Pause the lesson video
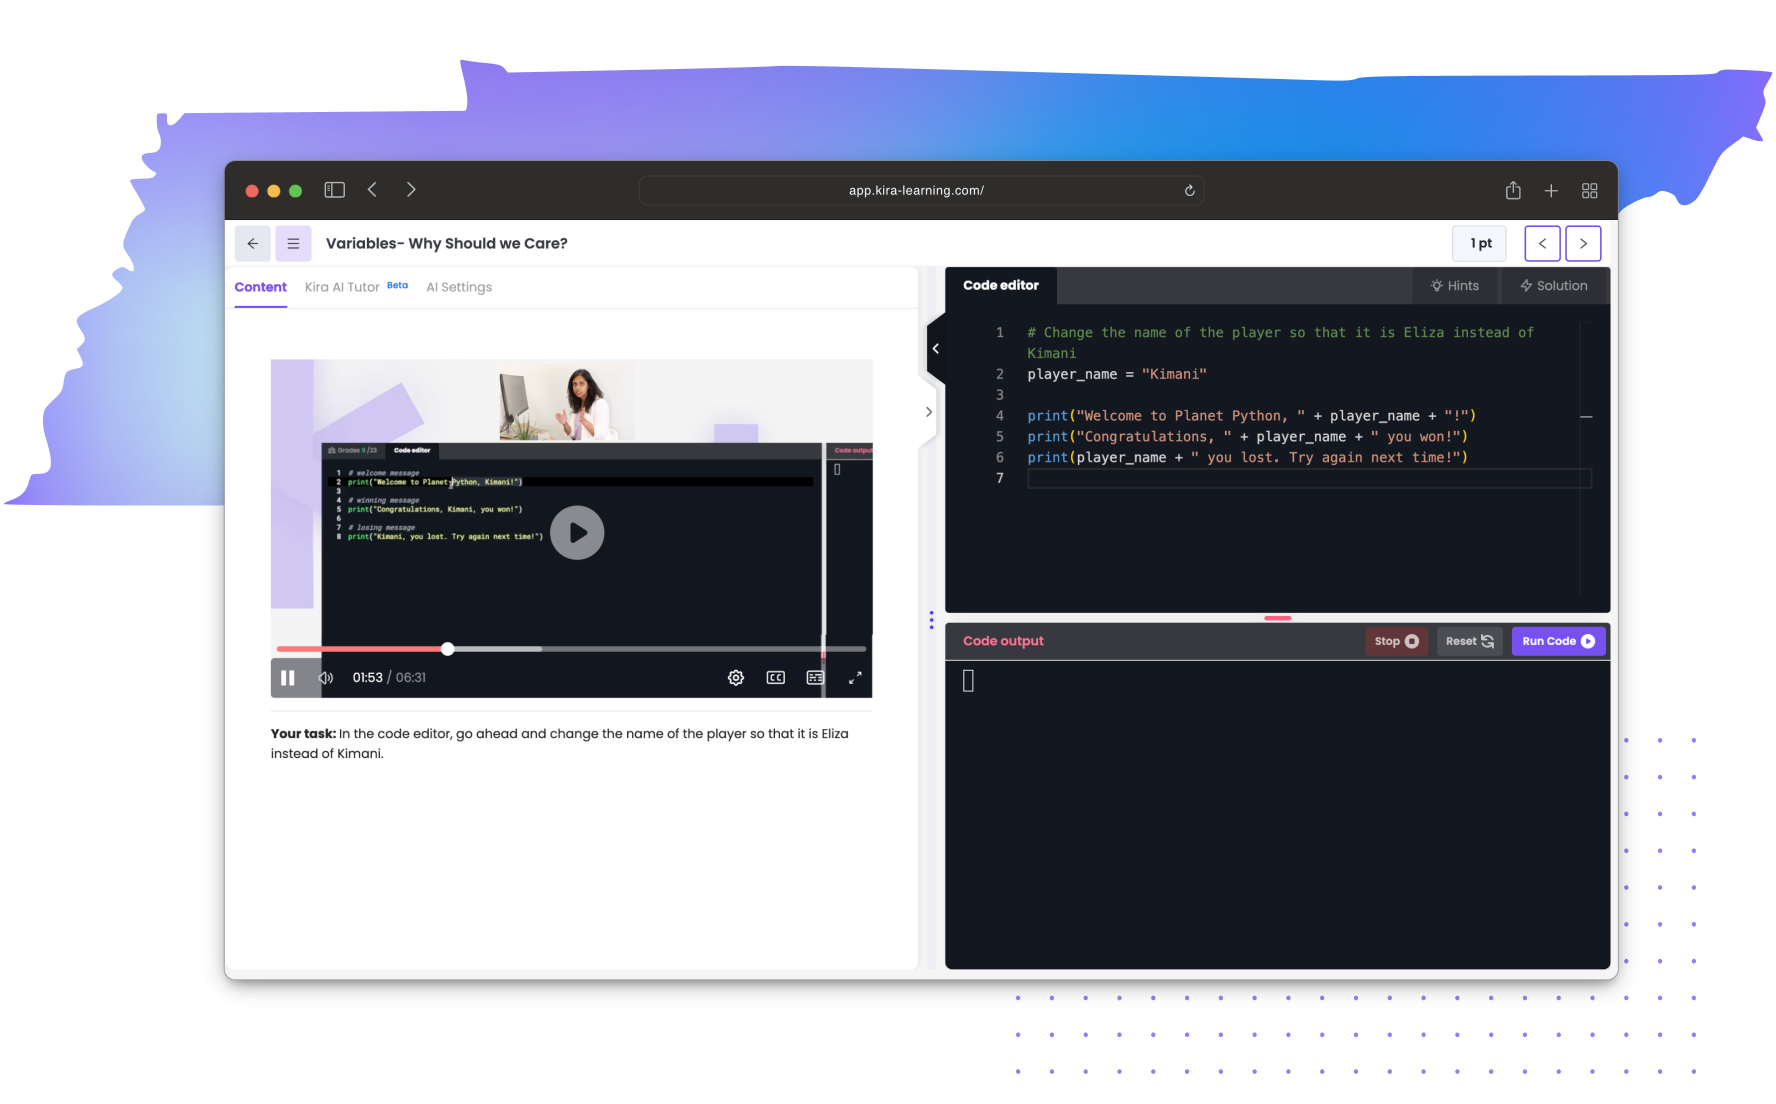1776x1104 pixels. coord(288,678)
